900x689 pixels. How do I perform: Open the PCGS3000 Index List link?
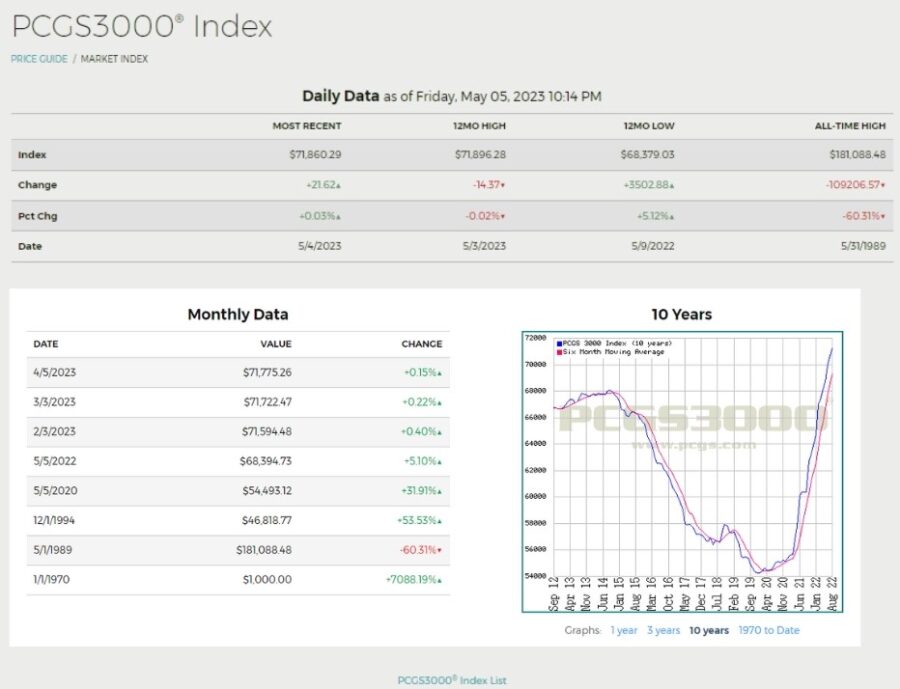coord(452,680)
